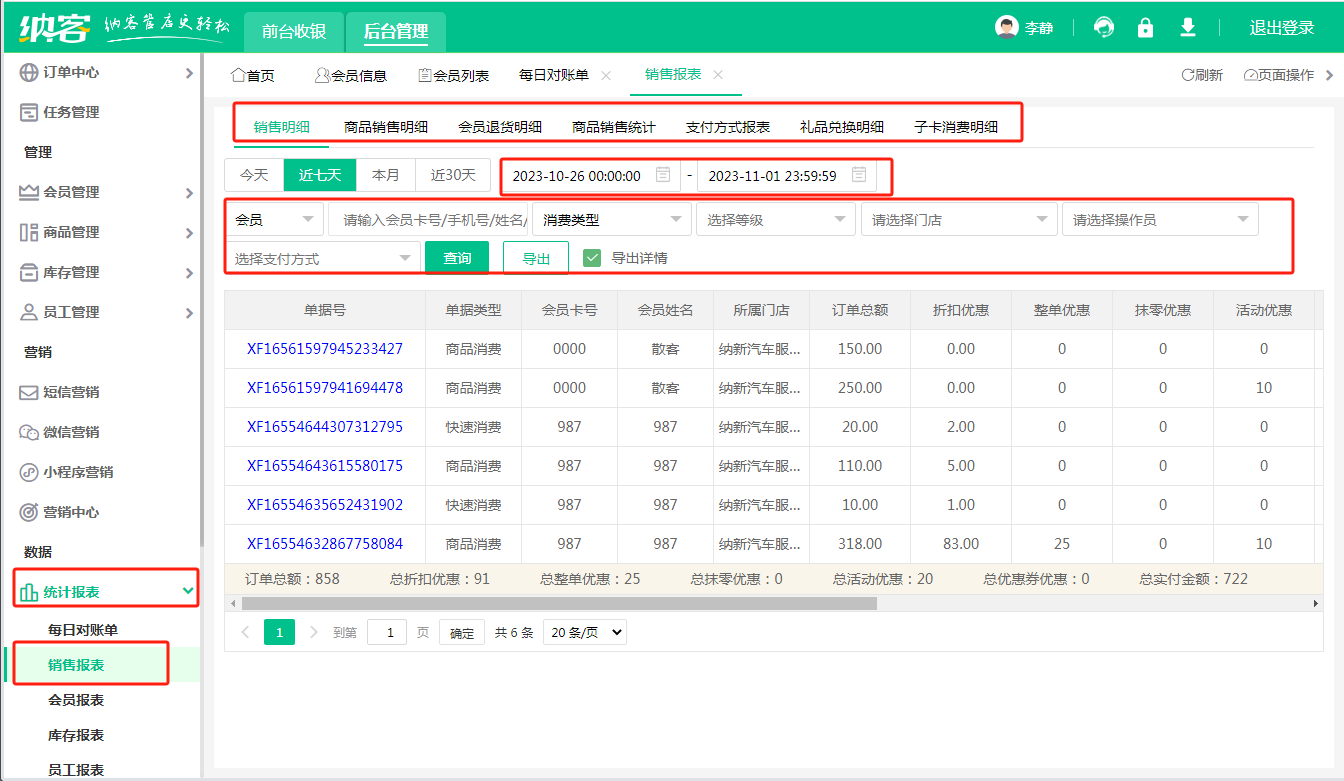Toggle the 导出详情 checkbox
1344x781 pixels.
click(x=592, y=258)
